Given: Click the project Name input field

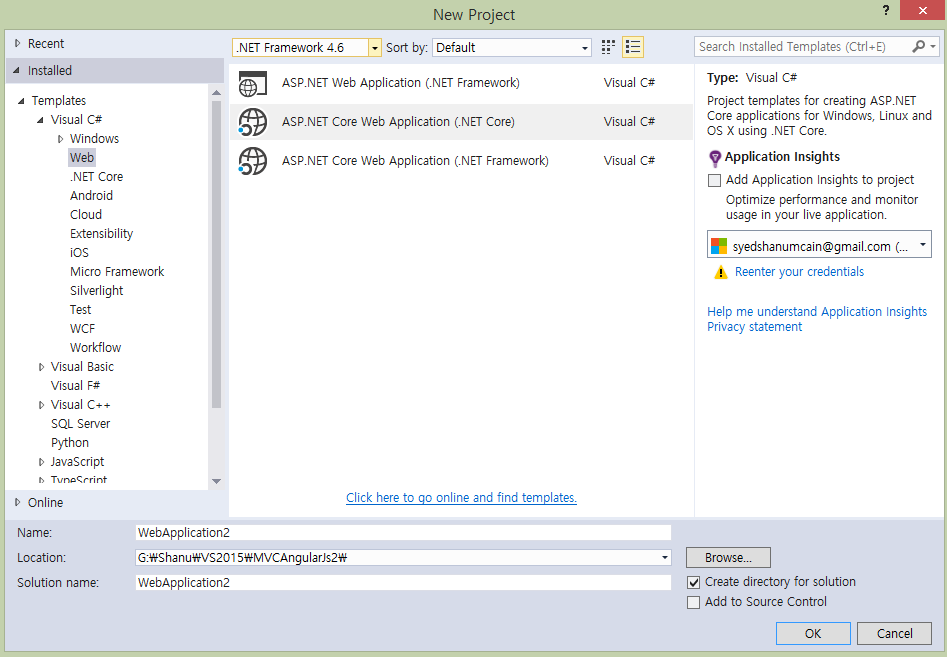Looking at the screenshot, I should pos(403,533).
